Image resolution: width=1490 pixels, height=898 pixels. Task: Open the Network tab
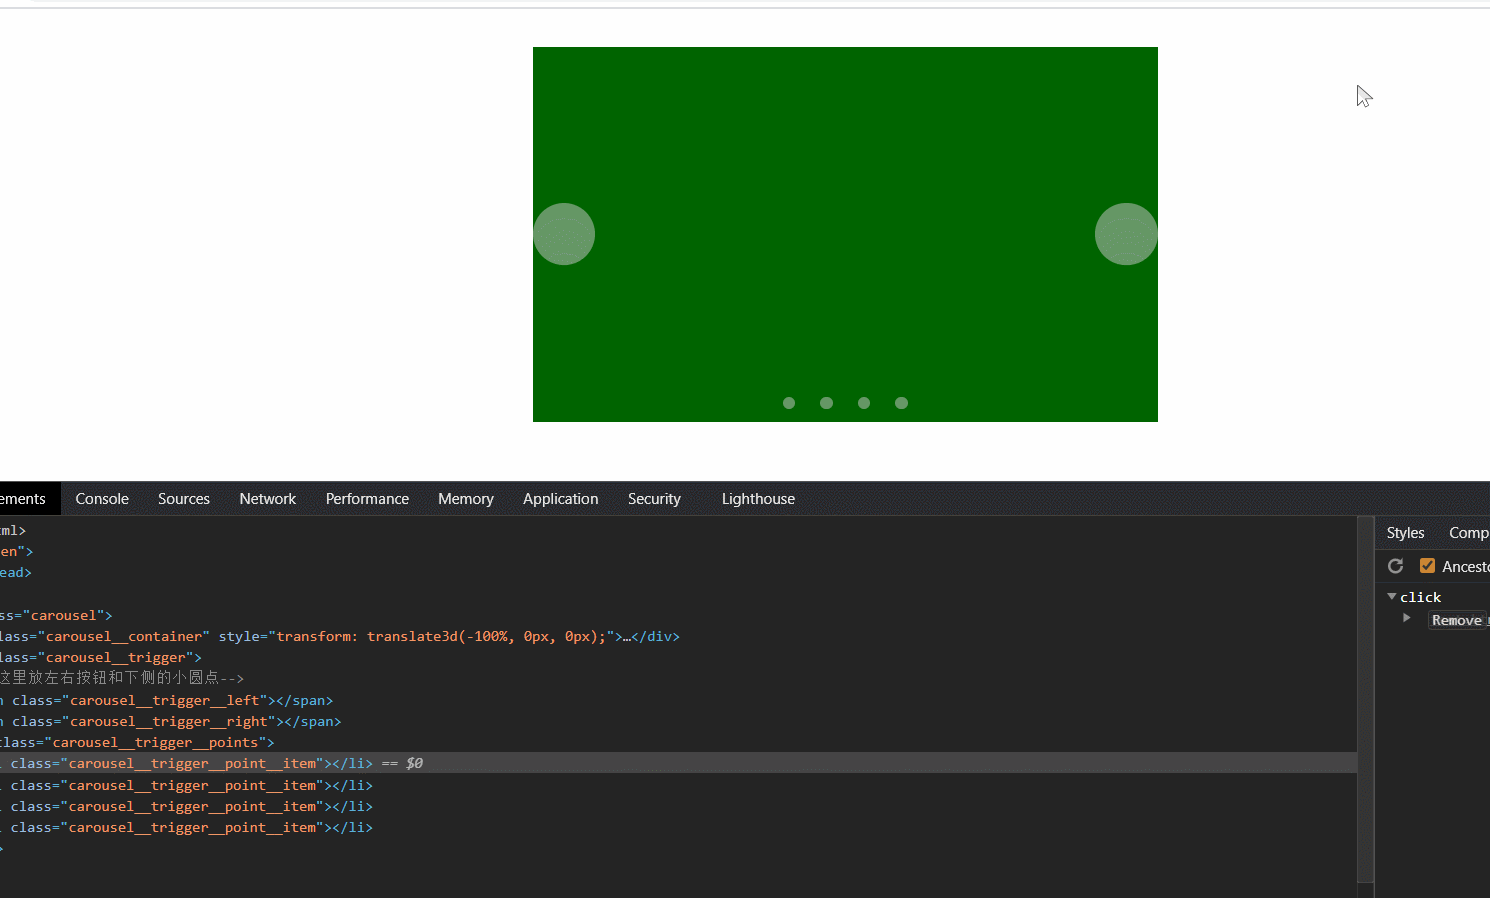click(267, 499)
